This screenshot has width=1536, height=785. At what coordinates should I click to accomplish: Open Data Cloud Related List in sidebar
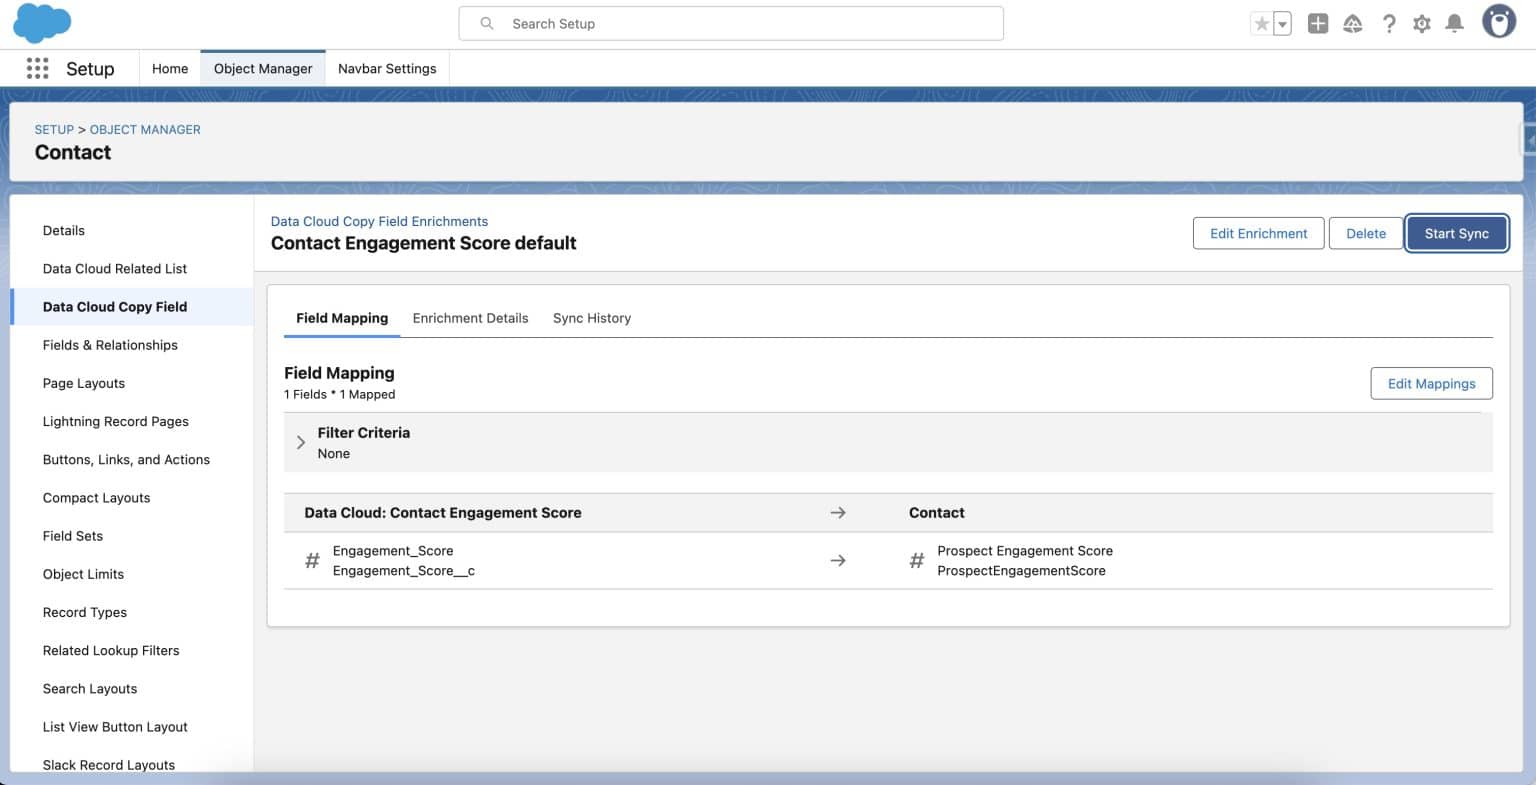coord(115,268)
